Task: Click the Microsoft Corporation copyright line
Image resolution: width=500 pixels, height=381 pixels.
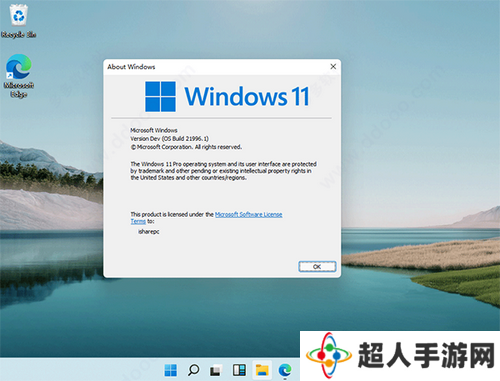Action: tap(186, 147)
